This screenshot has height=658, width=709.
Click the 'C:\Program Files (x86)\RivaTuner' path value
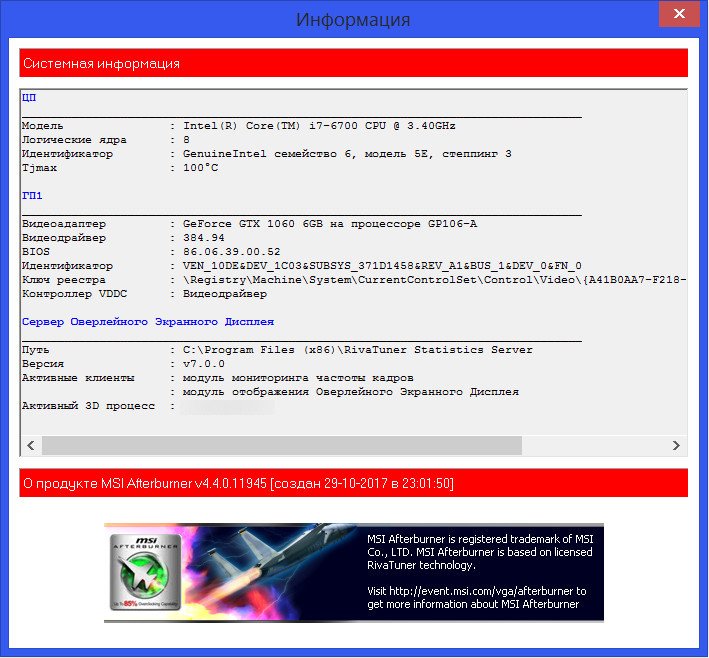click(358, 350)
